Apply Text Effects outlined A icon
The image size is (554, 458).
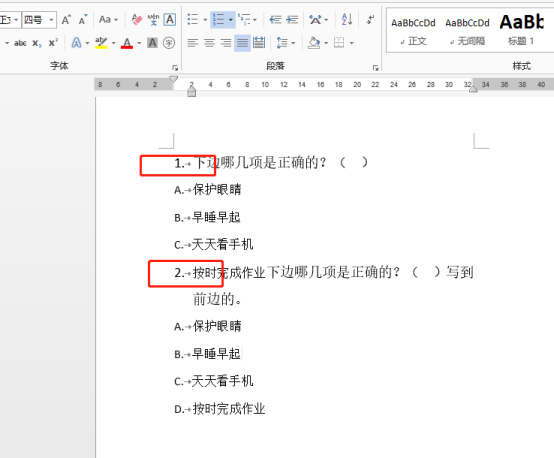(x=76, y=43)
